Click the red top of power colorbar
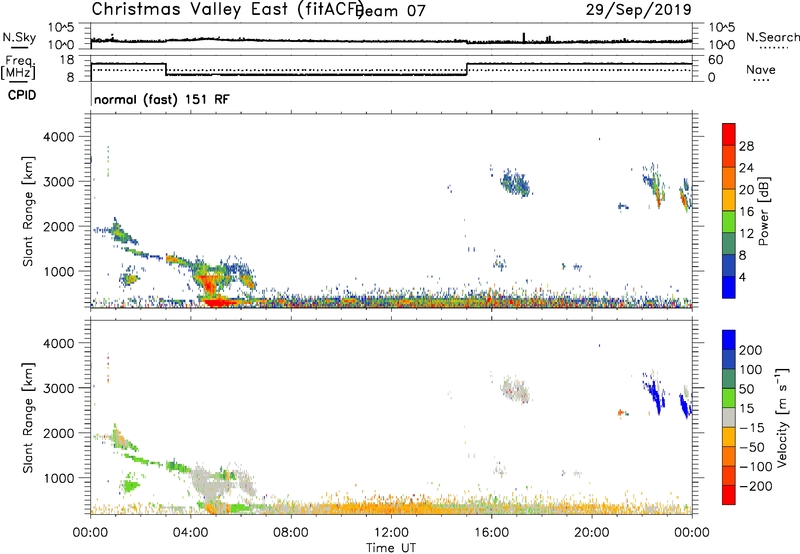 tap(729, 134)
